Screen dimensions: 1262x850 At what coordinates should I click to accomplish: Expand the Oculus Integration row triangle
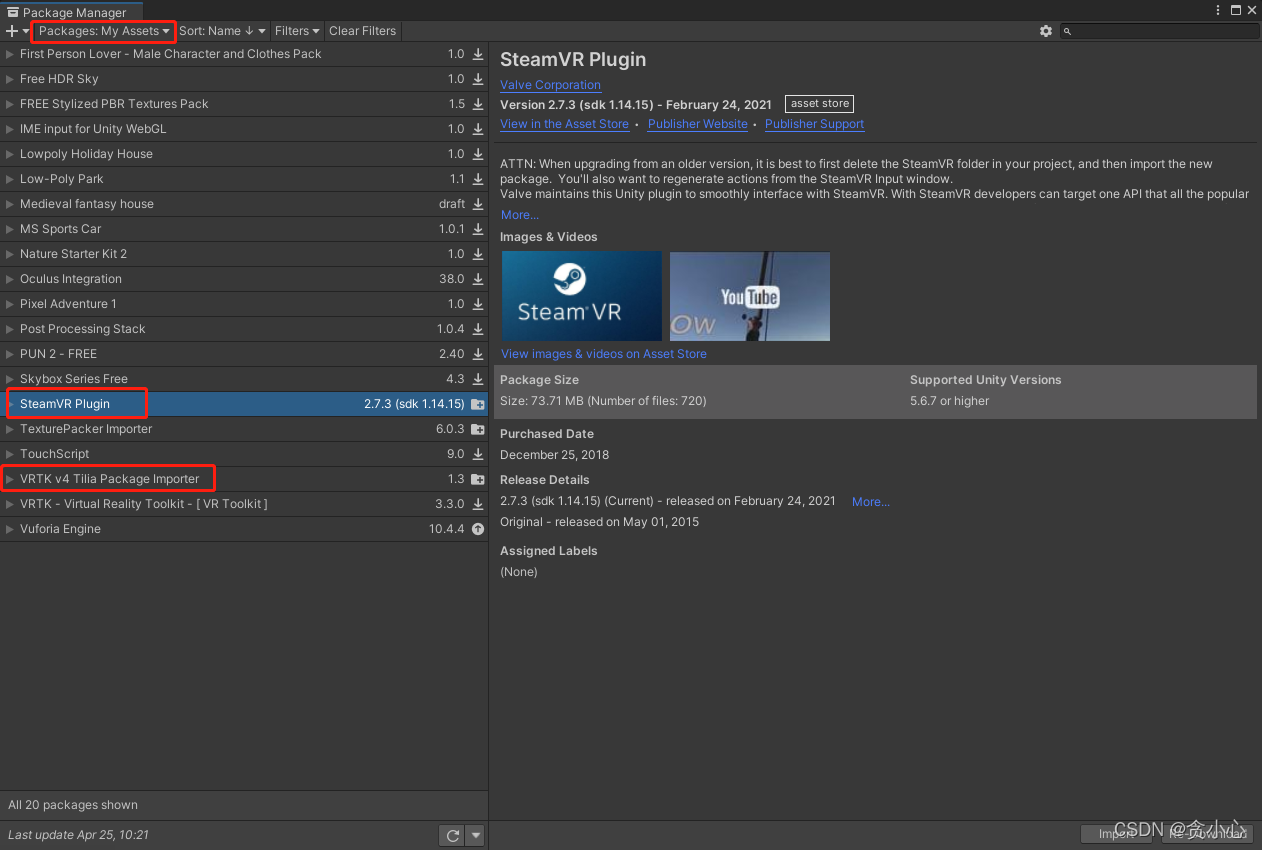pyautogui.click(x=10, y=279)
